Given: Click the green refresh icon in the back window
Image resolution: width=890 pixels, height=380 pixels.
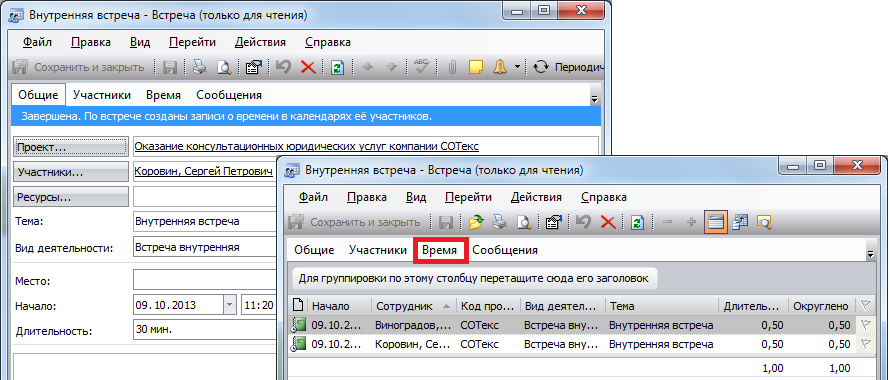Looking at the screenshot, I should click(337, 67).
